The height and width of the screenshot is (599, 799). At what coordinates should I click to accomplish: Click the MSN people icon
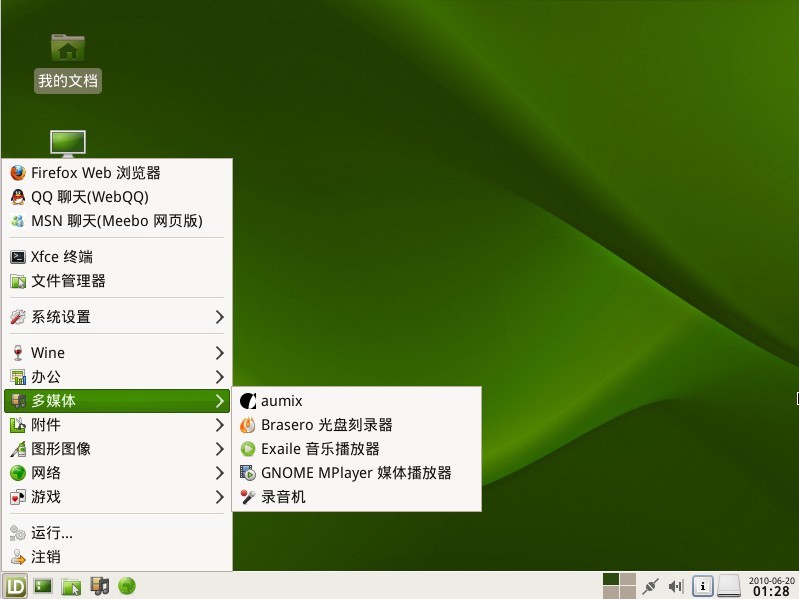pos(18,221)
